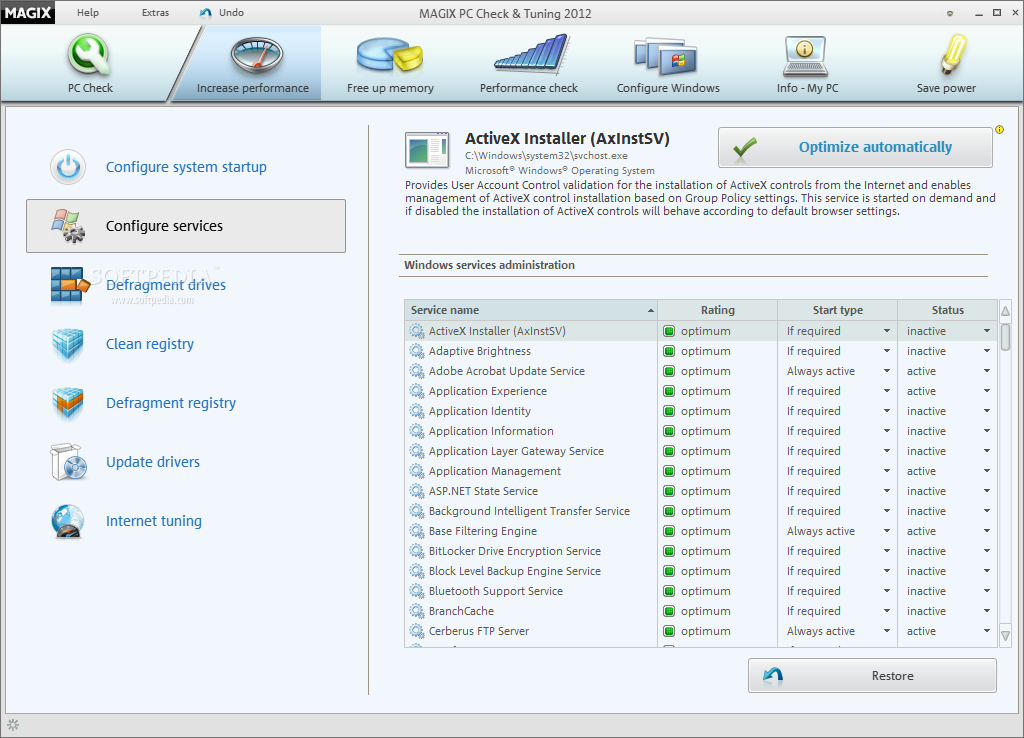This screenshot has width=1024, height=738.
Task: Open the Configure Windows icon
Action: click(x=665, y=56)
